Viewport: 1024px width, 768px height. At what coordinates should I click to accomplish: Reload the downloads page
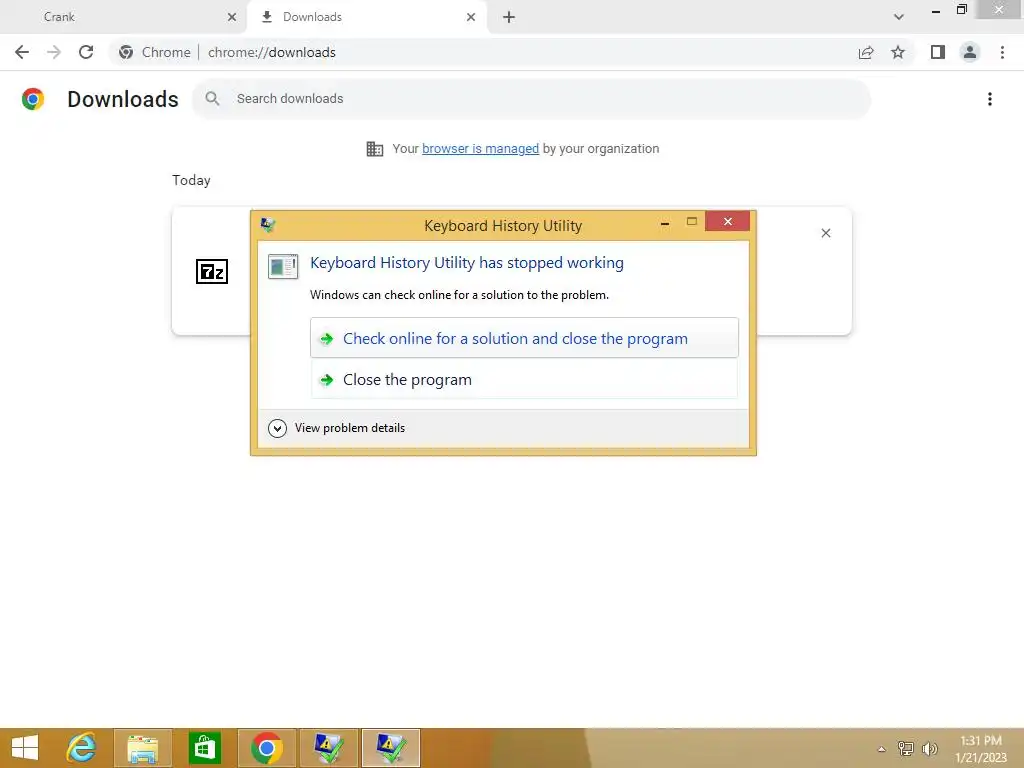(86, 52)
